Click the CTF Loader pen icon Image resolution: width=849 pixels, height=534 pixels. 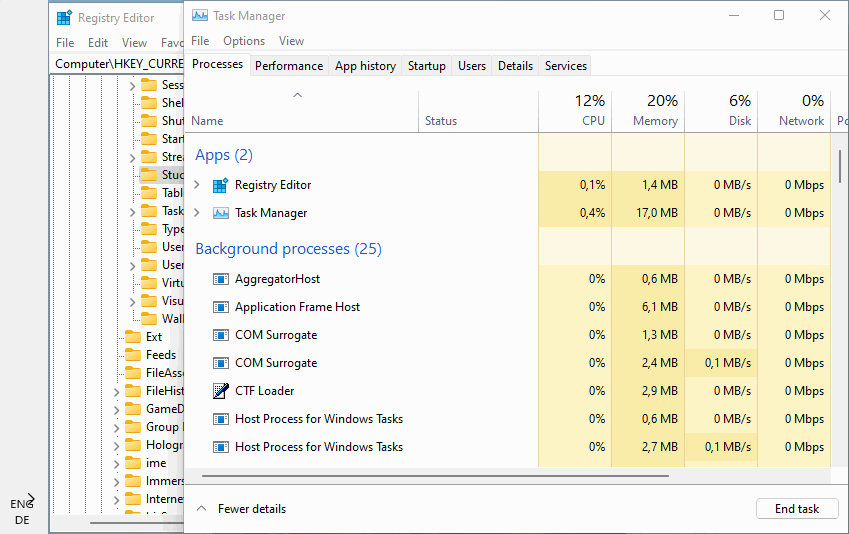220,390
